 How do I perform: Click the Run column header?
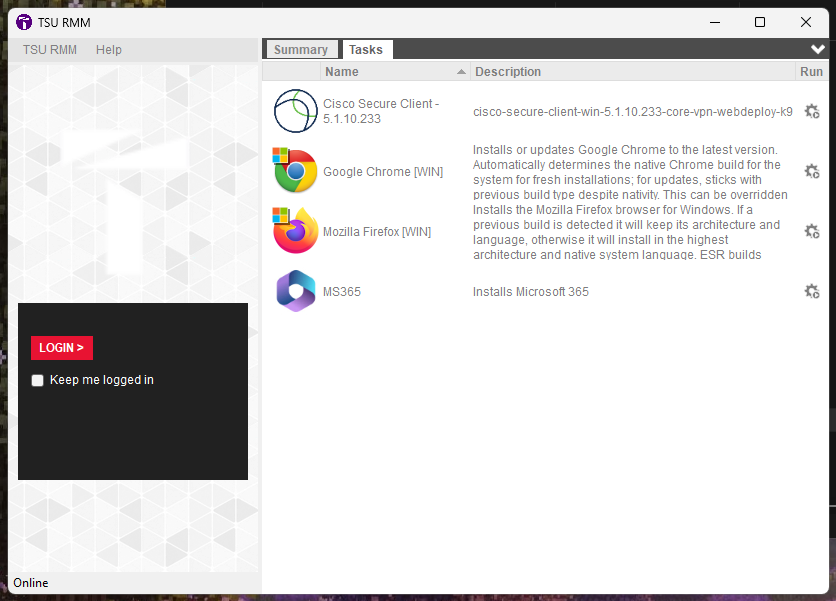pyautogui.click(x=811, y=72)
